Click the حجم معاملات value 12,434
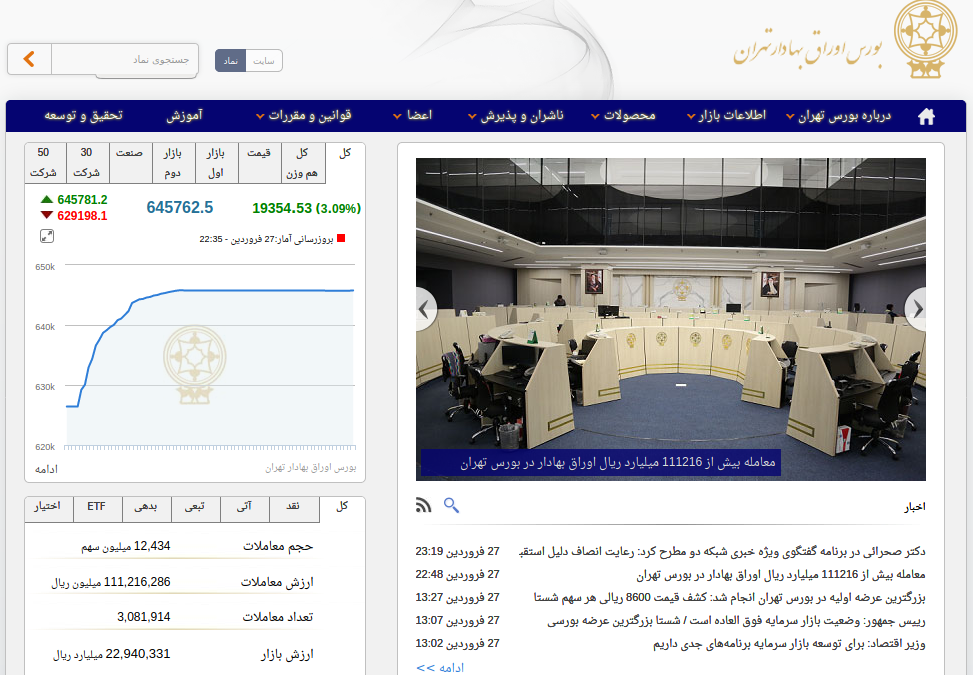This screenshot has width=973, height=675. (x=152, y=546)
